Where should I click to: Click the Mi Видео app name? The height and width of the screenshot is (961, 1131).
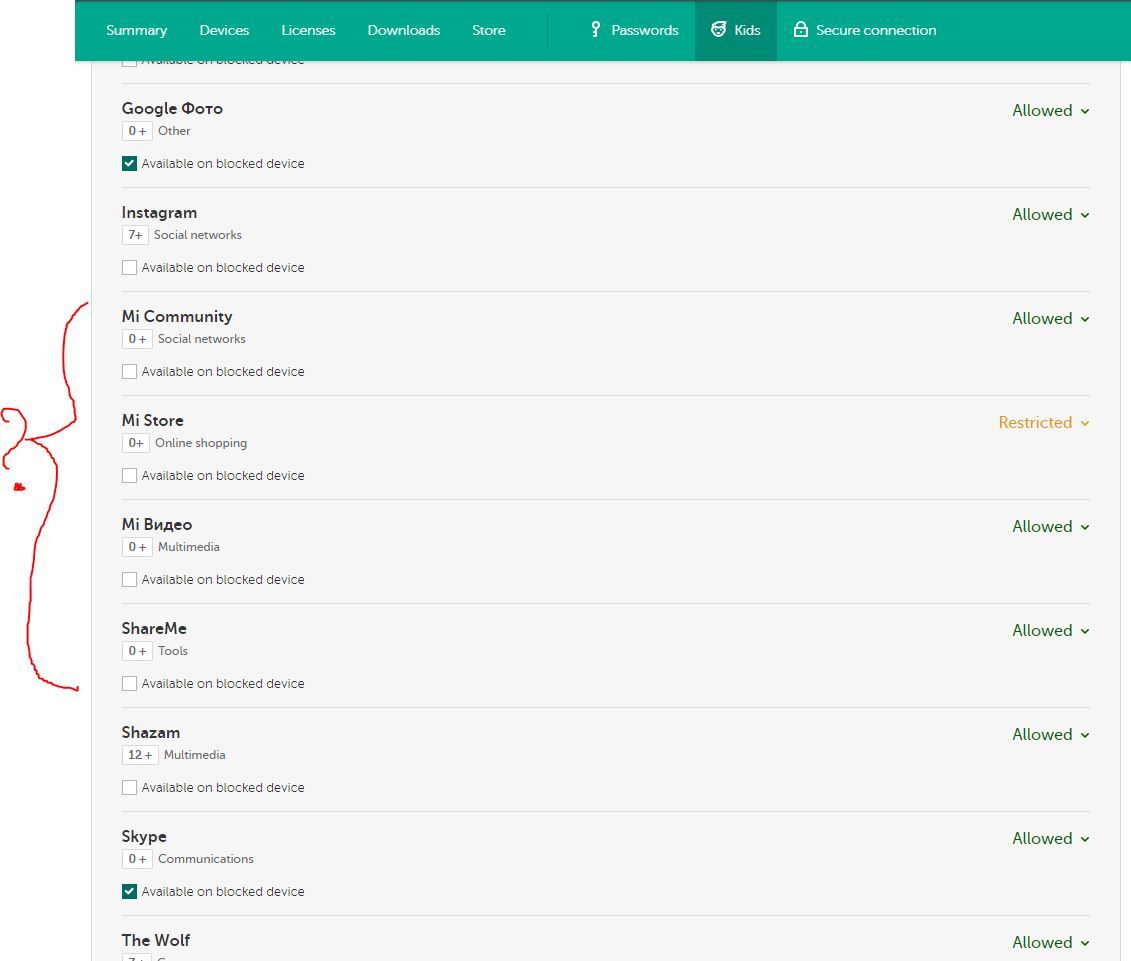(x=157, y=525)
